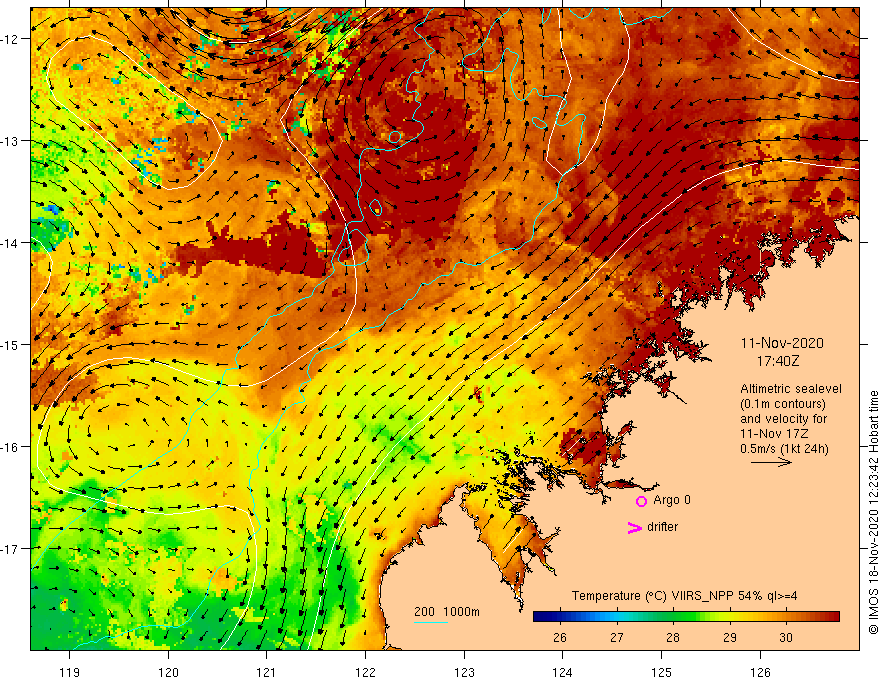Click the temperature color scale bar
This screenshot has width=880, height=680.
point(686,616)
